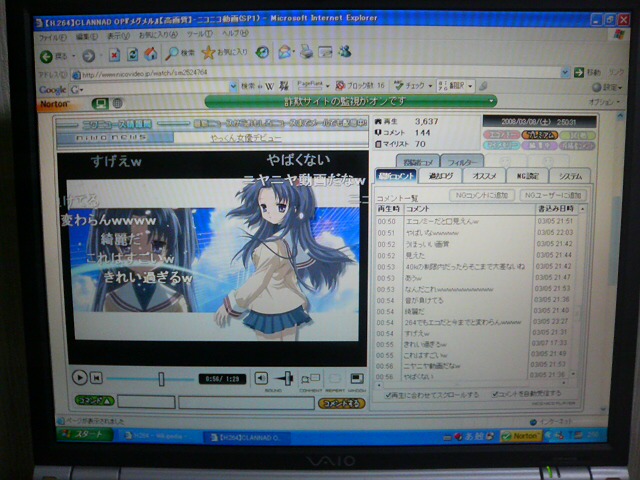The height and width of the screenshot is (480, 640).
Task: Play the video with the round play button
Action: (x=80, y=378)
